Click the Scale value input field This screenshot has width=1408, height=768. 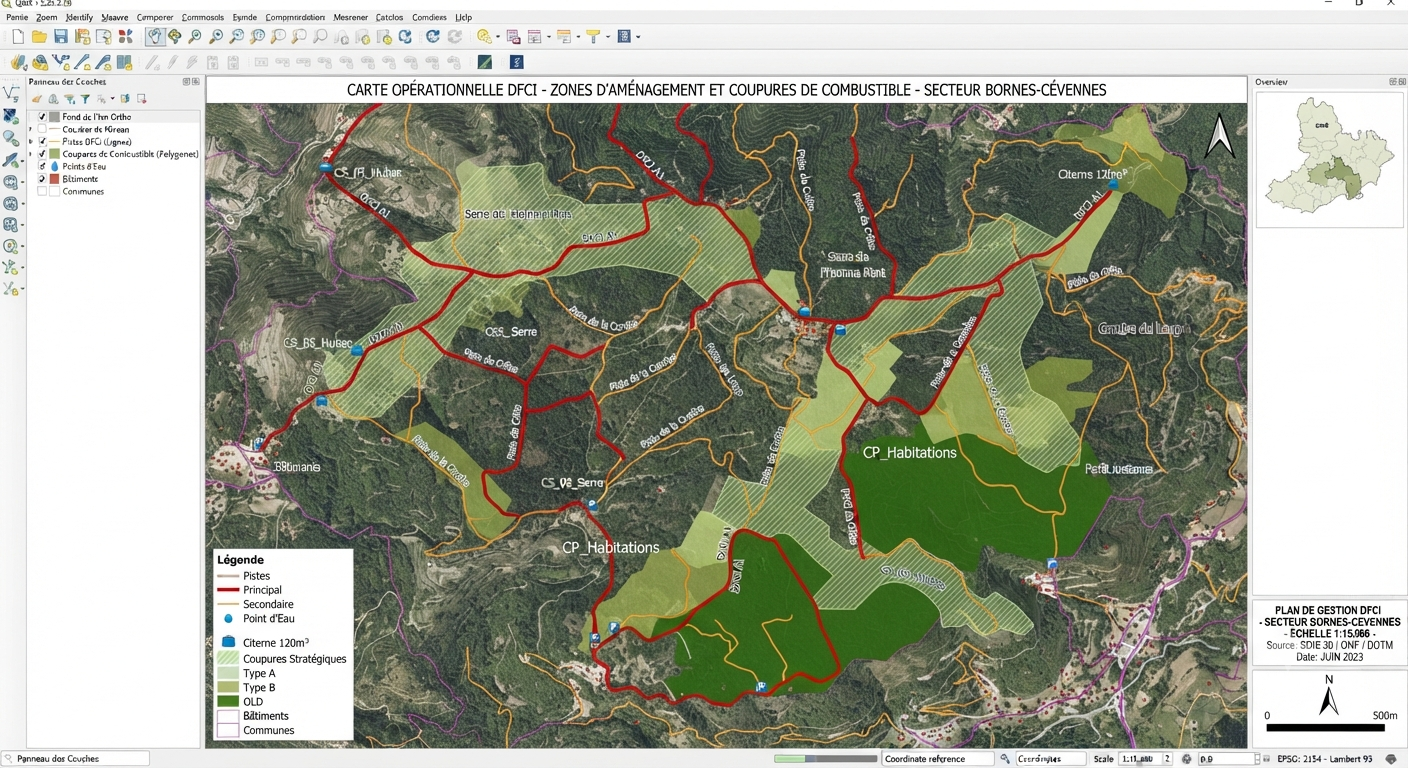(1138, 759)
